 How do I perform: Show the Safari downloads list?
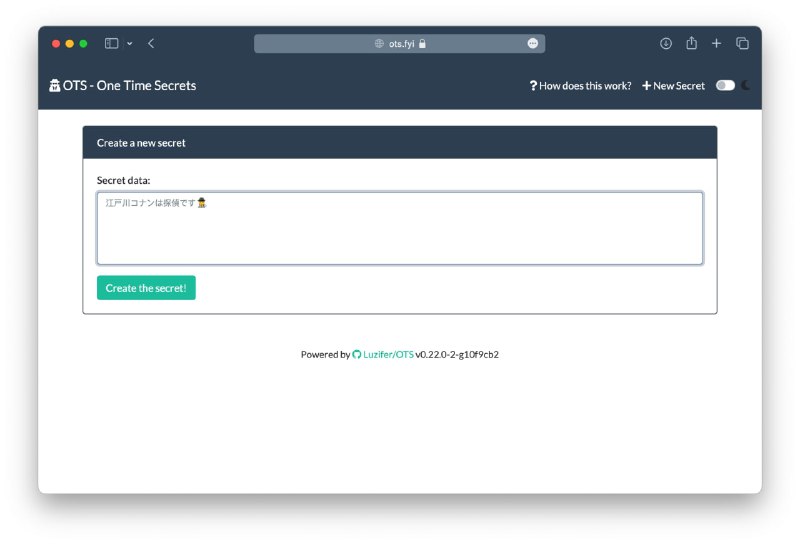pos(666,44)
